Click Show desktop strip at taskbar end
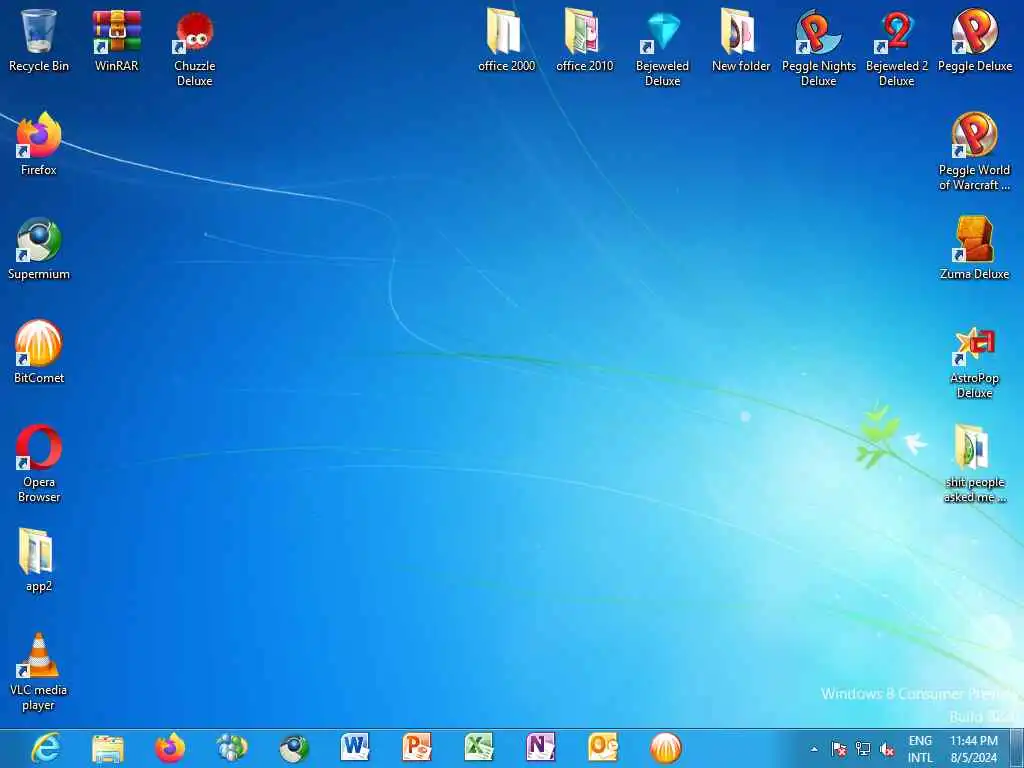The width and height of the screenshot is (1024, 768). point(1017,748)
